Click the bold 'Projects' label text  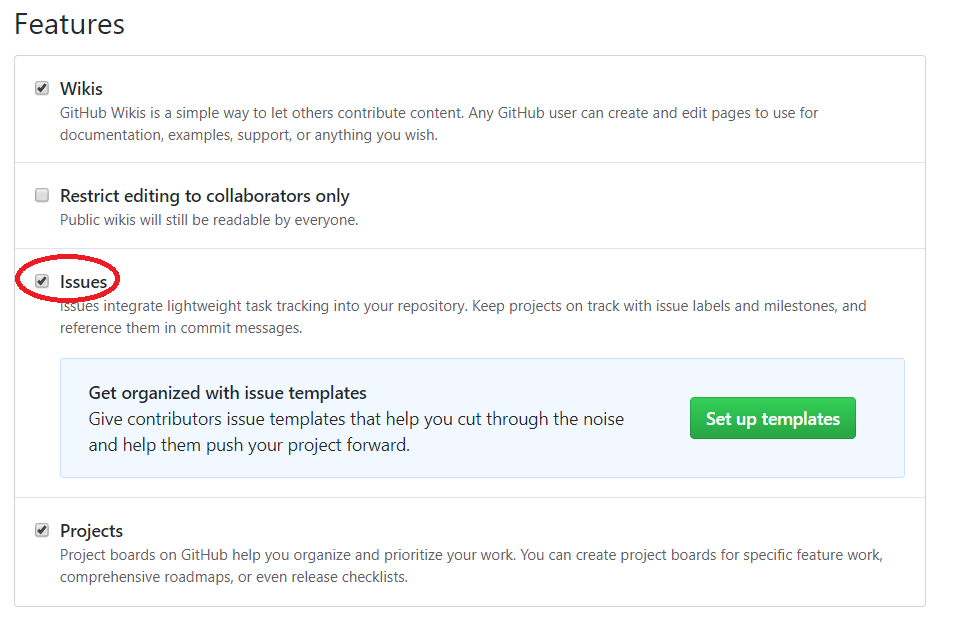coord(91,531)
